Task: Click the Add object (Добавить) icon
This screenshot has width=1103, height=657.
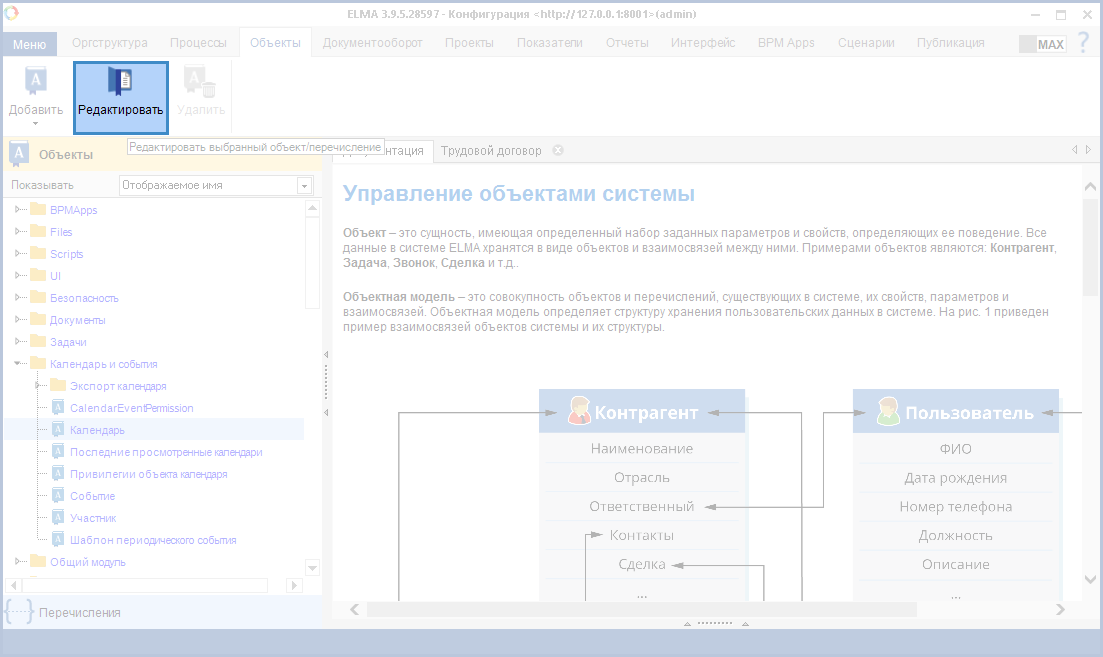Action: point(35,82)
